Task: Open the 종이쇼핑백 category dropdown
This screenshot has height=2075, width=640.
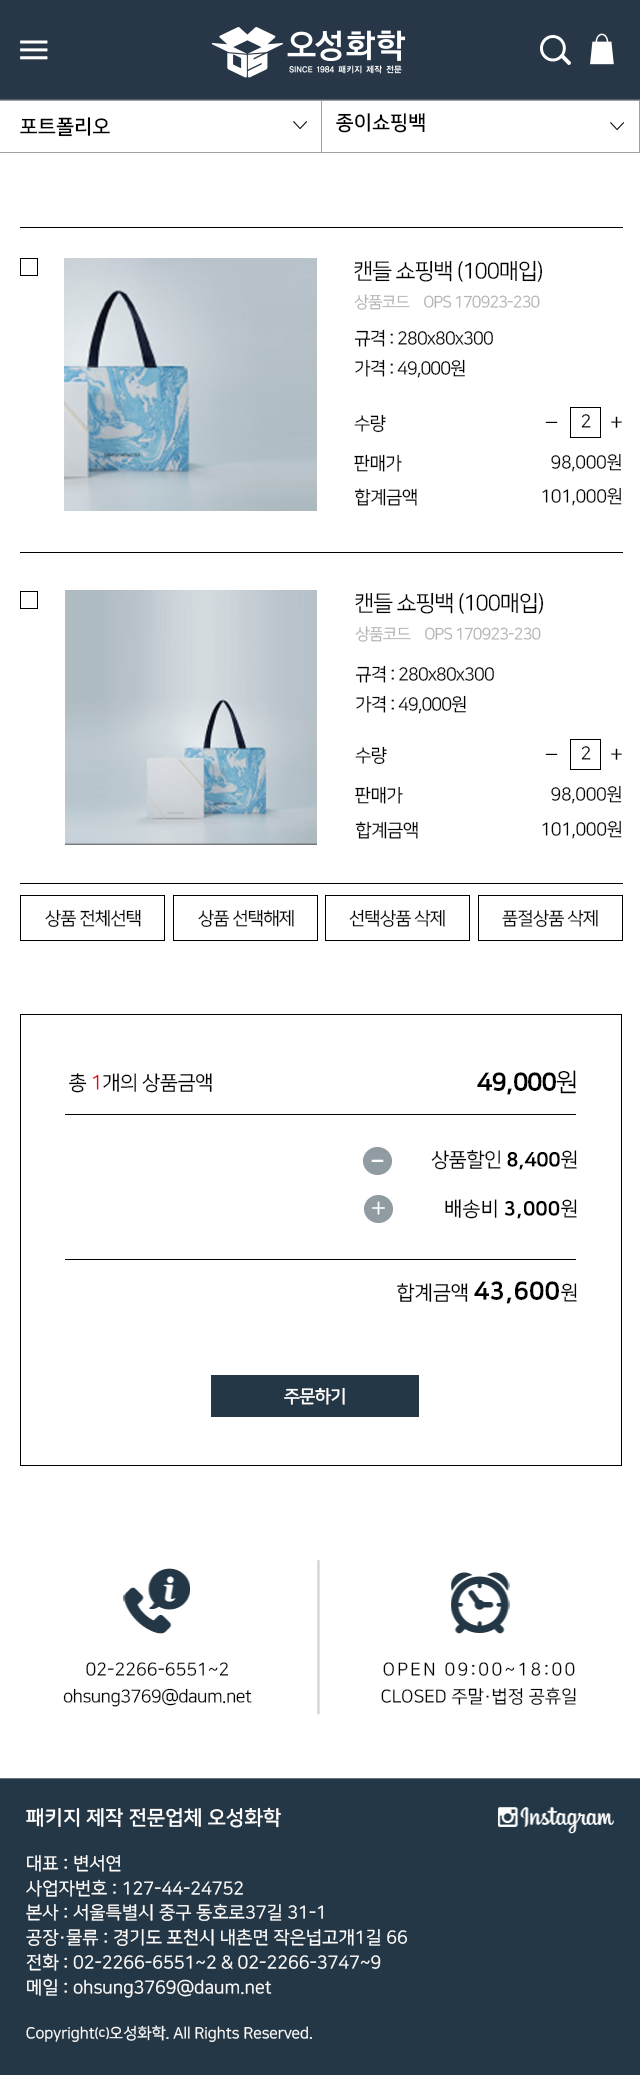Action: (480, 127)
